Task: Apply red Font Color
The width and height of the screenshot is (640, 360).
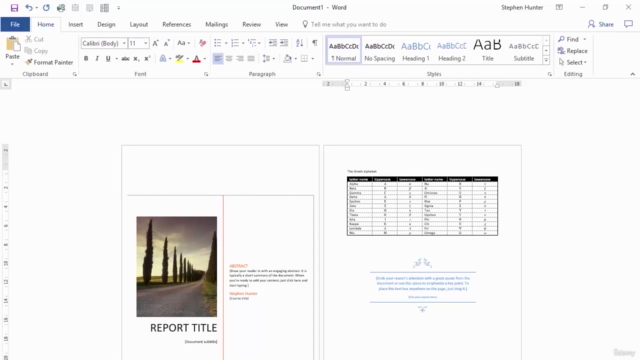Action: coord(196,59)
